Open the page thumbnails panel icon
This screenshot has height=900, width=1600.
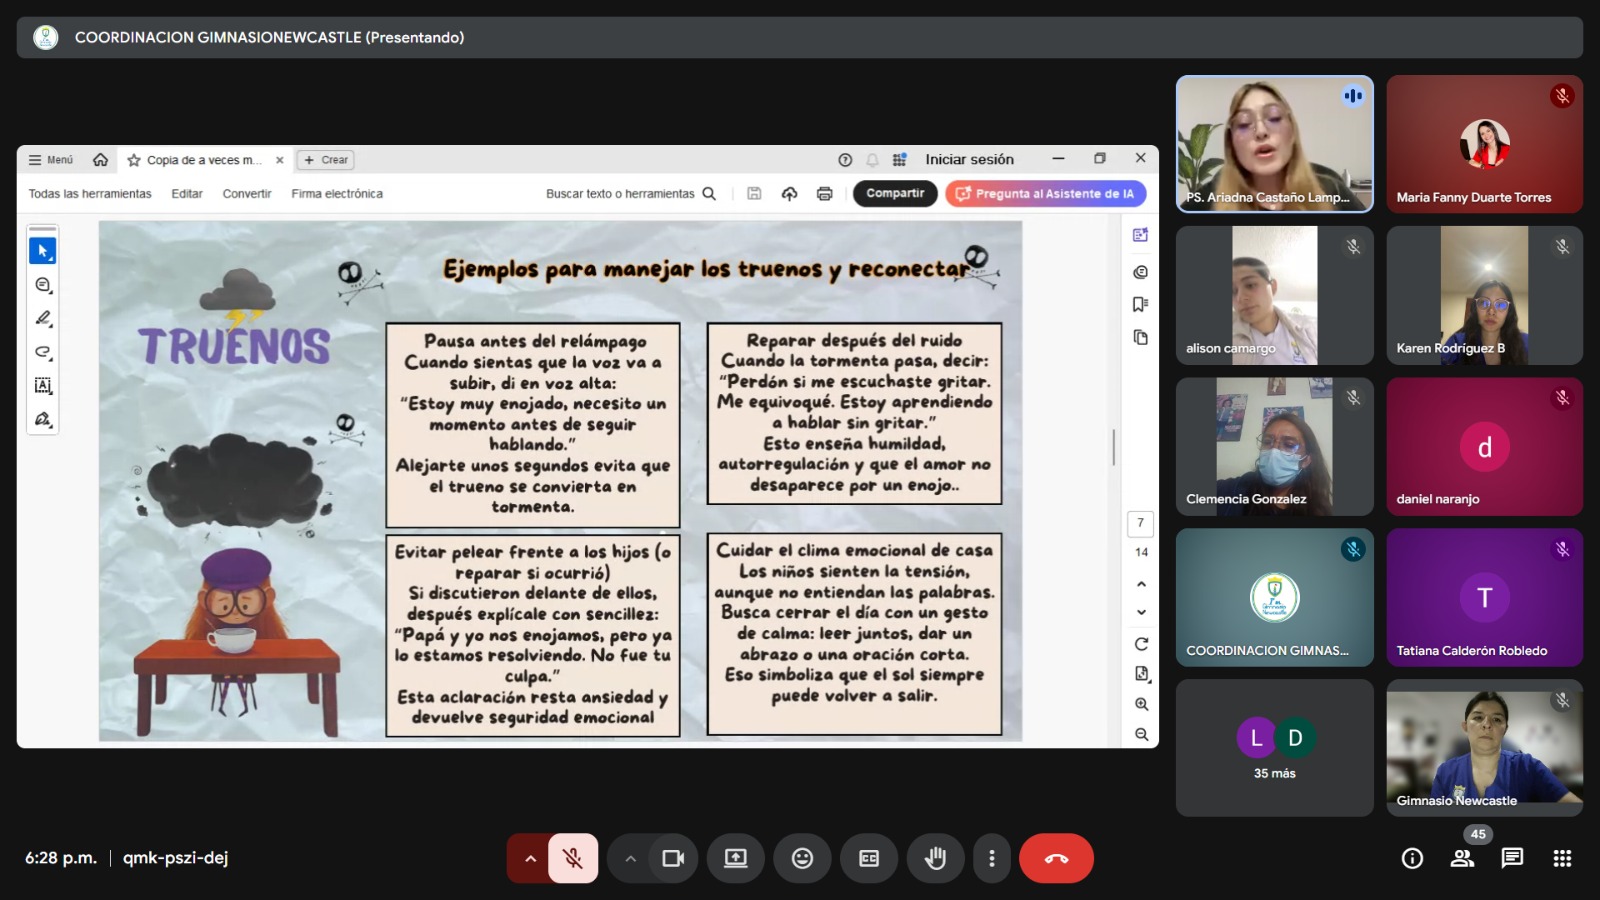[x=1140, y=338]
